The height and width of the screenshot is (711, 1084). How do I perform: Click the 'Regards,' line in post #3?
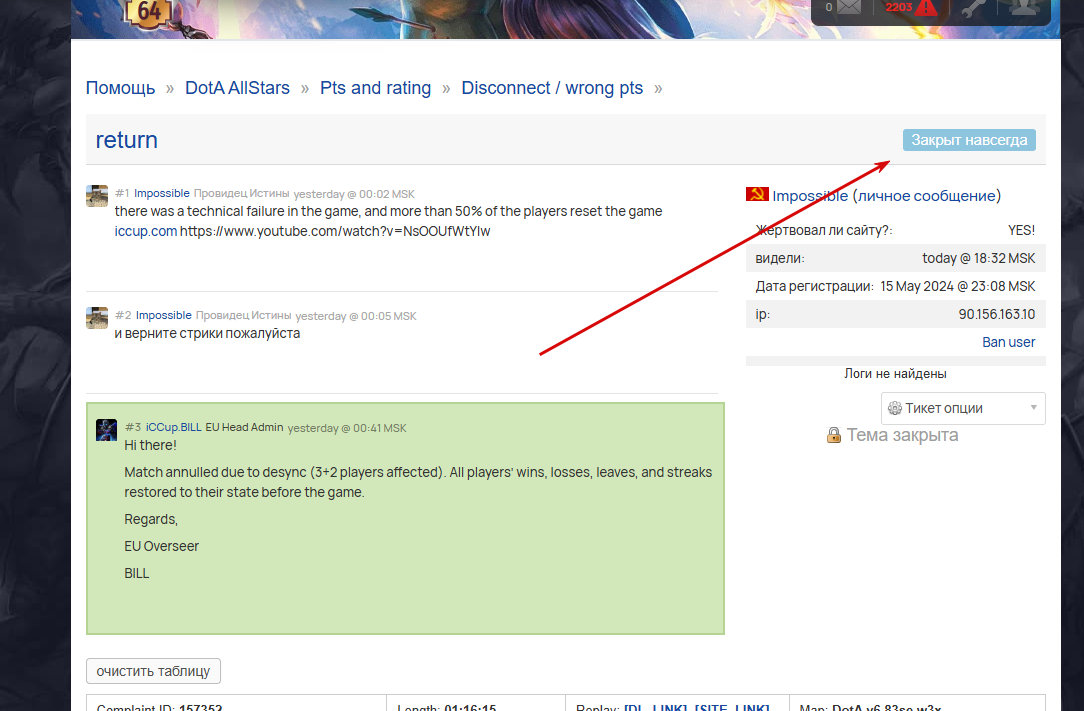point(151,519)
